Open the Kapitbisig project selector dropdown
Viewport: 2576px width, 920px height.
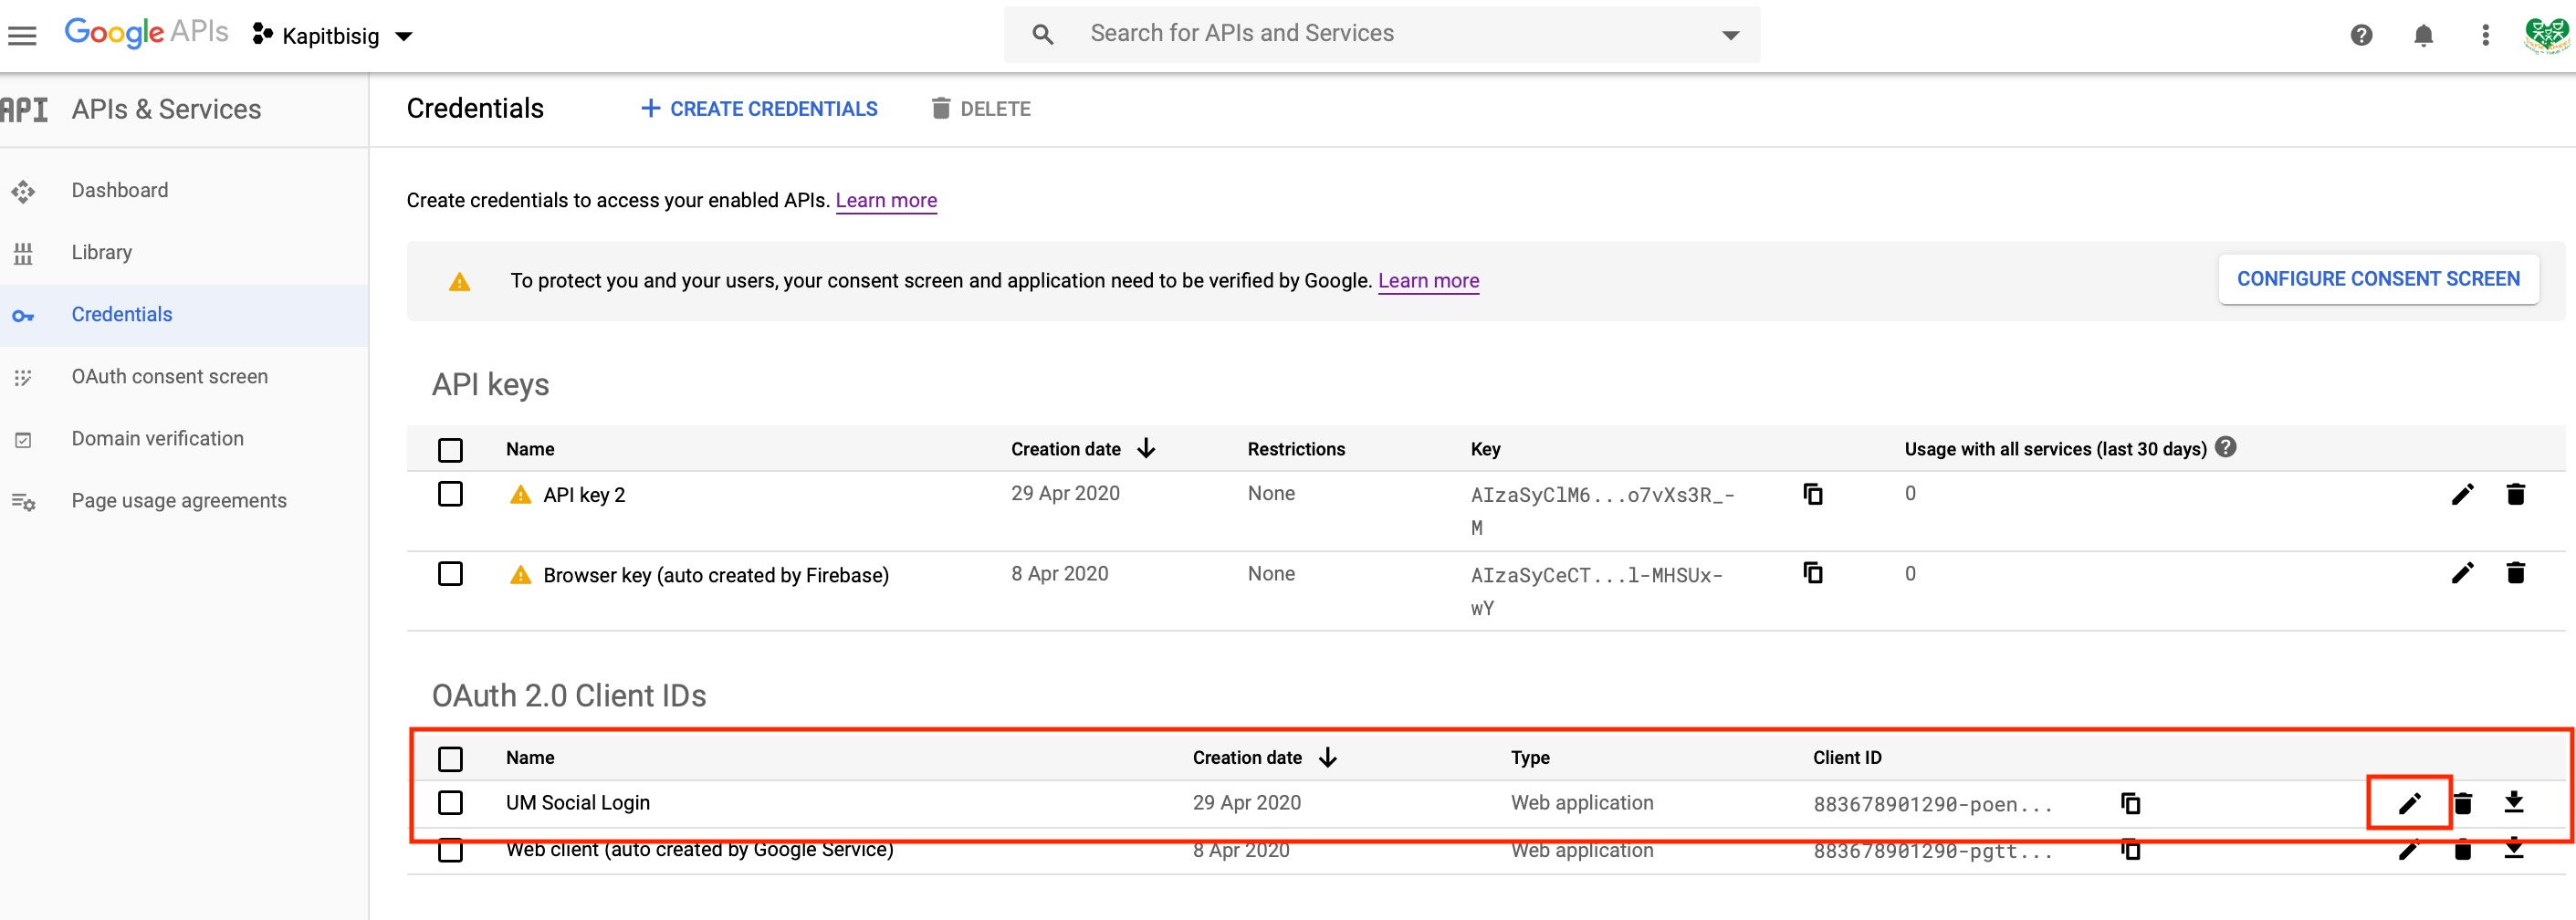coord(333,36)
